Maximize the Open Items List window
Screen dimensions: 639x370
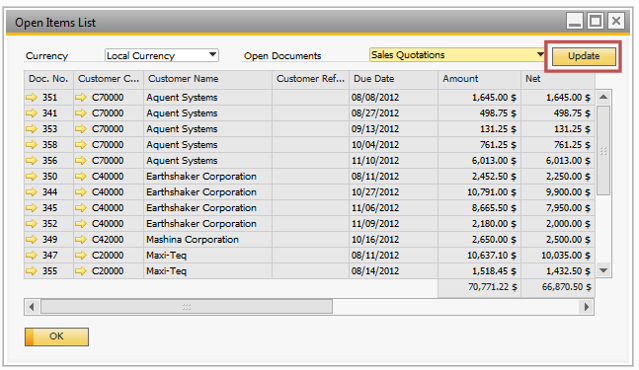(x=595, y=21)
